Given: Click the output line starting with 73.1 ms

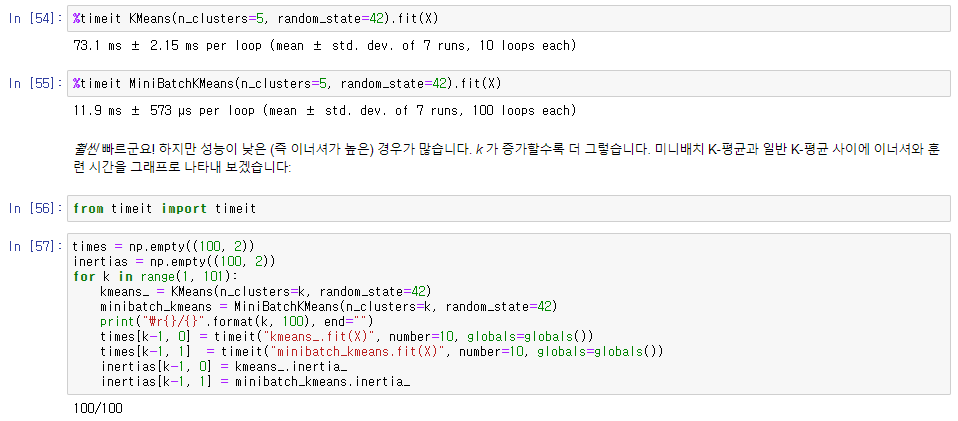Looking at the screenshot, I should point(324,46).
